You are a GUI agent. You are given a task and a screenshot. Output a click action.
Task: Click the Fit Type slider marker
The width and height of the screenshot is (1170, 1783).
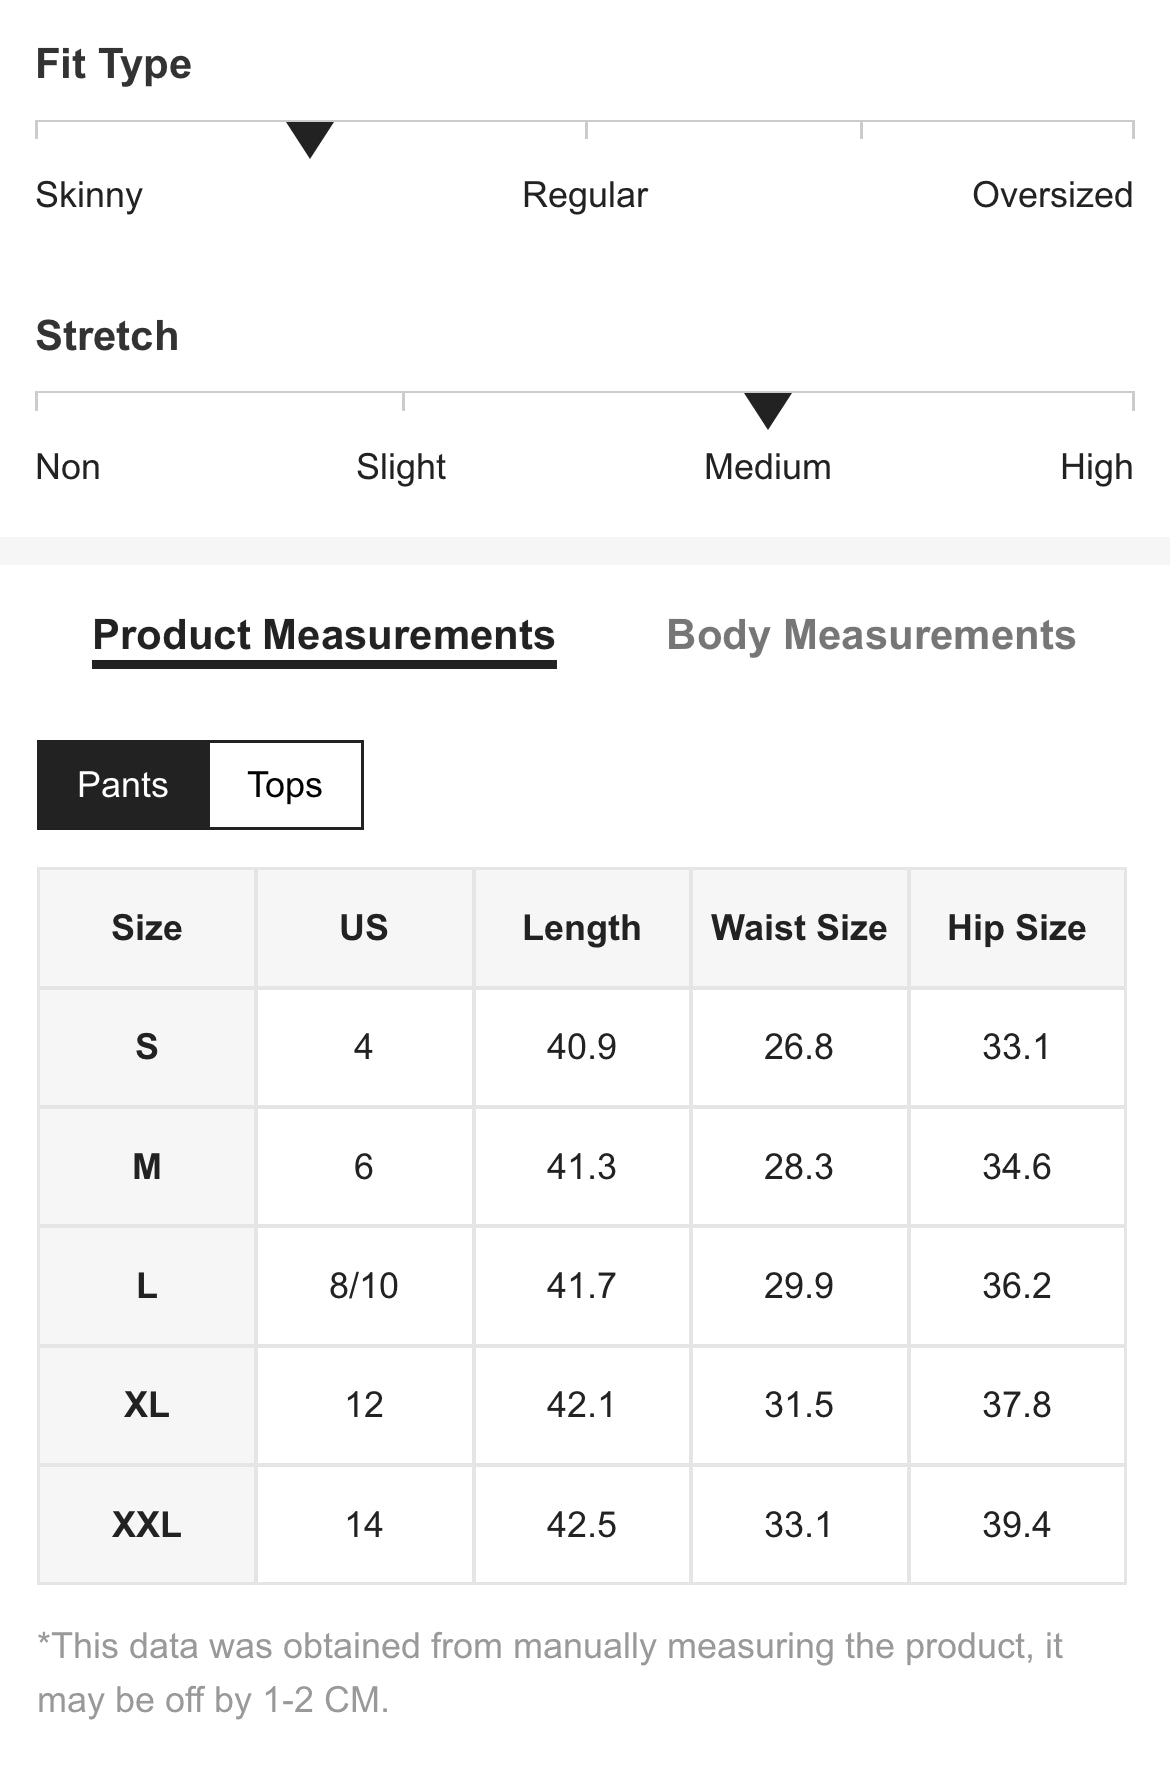pos(310,139)
